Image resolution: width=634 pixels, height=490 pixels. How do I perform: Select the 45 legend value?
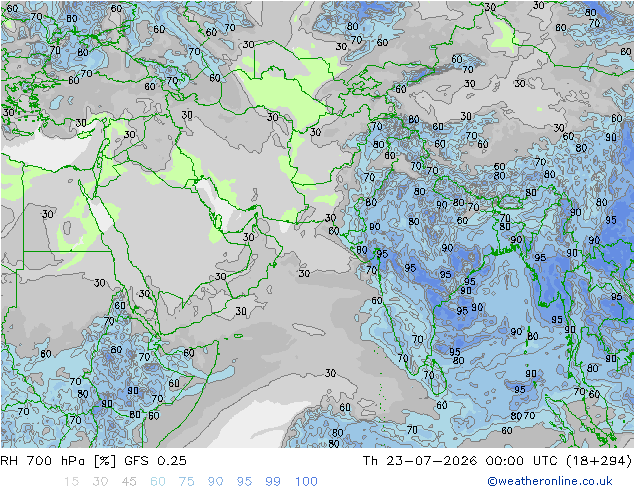pyautogui.click(x=129, y=482)
